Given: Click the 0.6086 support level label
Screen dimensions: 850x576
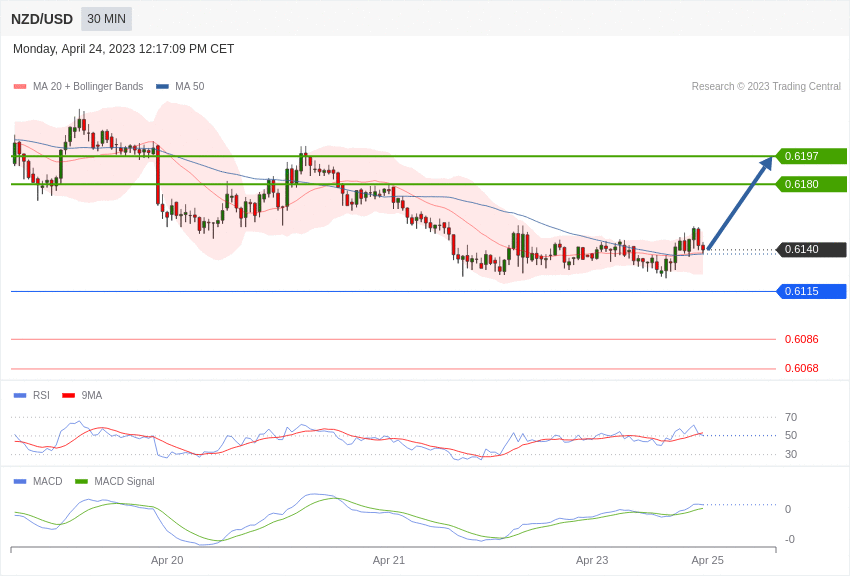Looking at the screenshot, I should 802,339.
